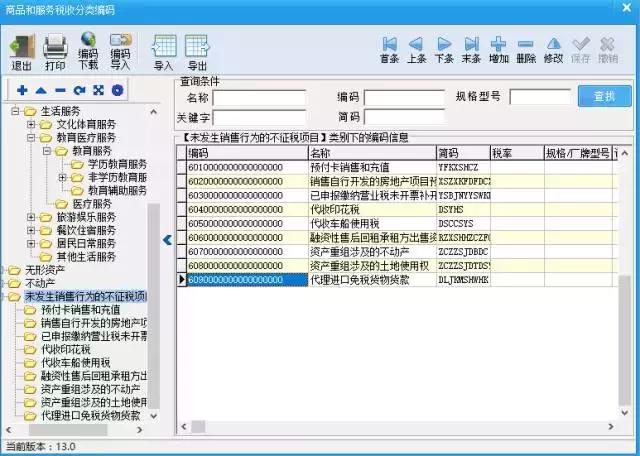This screenshot has height=456, width=640.
Task: Click the 规格型号 input field
Action: (540, 97)
